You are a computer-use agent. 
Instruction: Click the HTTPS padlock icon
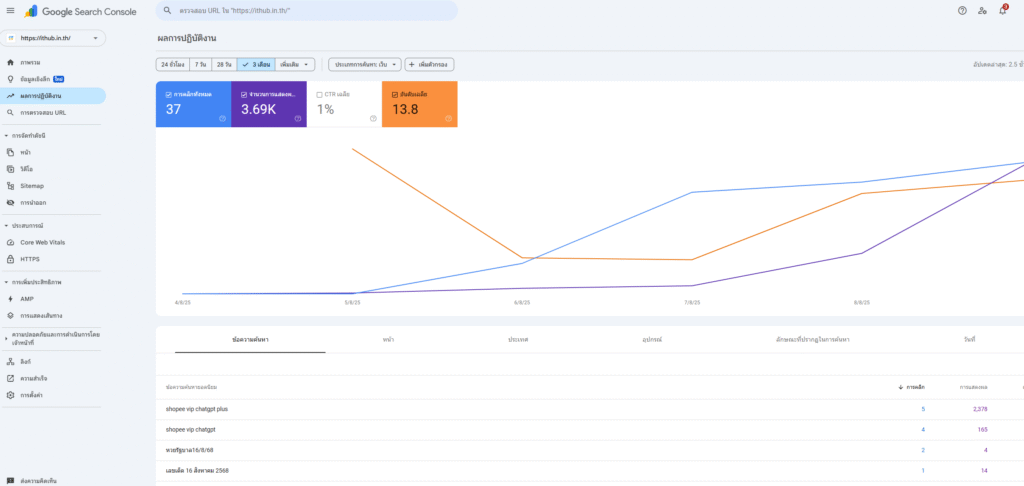tap(10, 259)
